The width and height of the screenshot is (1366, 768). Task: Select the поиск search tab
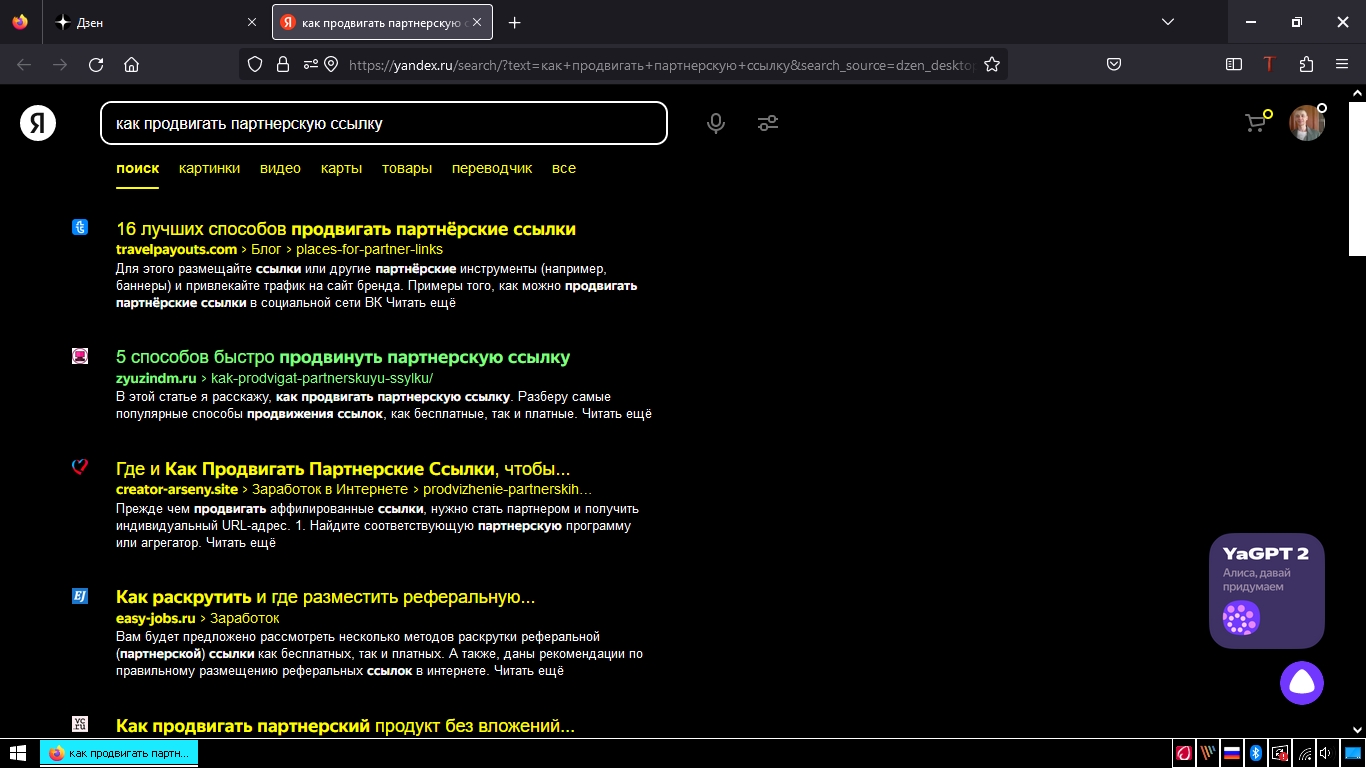click(x=138, y=168)
